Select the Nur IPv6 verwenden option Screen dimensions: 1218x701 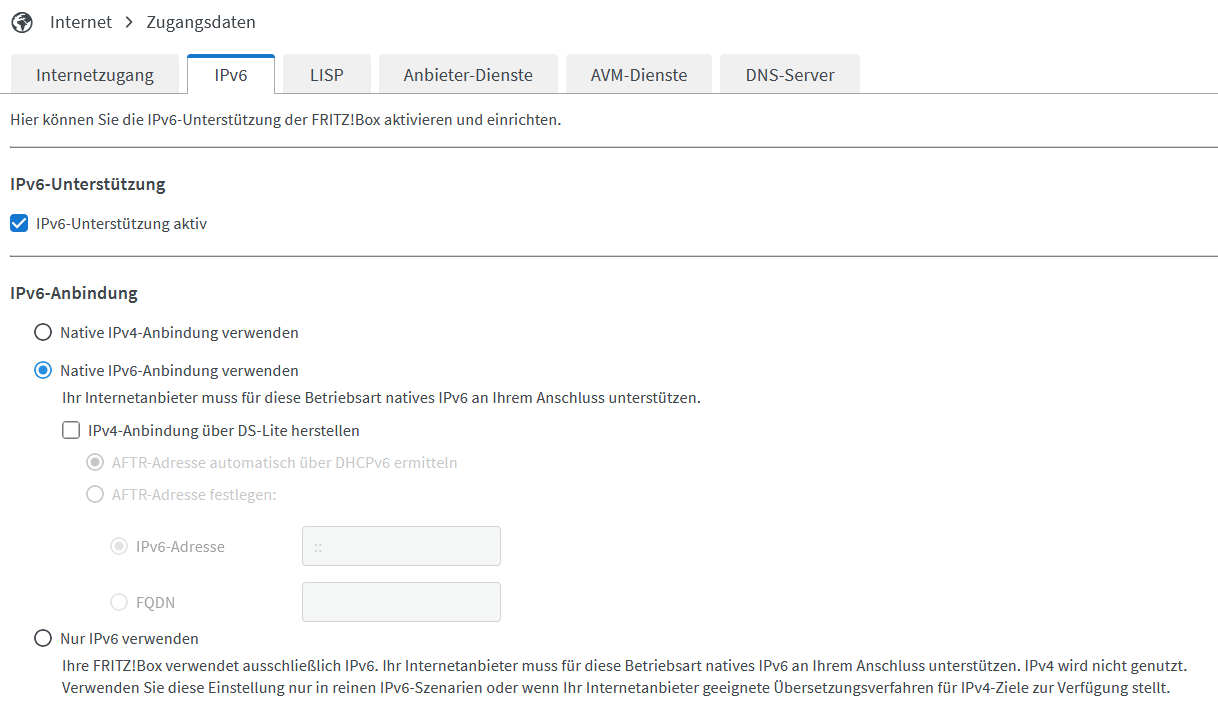[x=43, y=639]
